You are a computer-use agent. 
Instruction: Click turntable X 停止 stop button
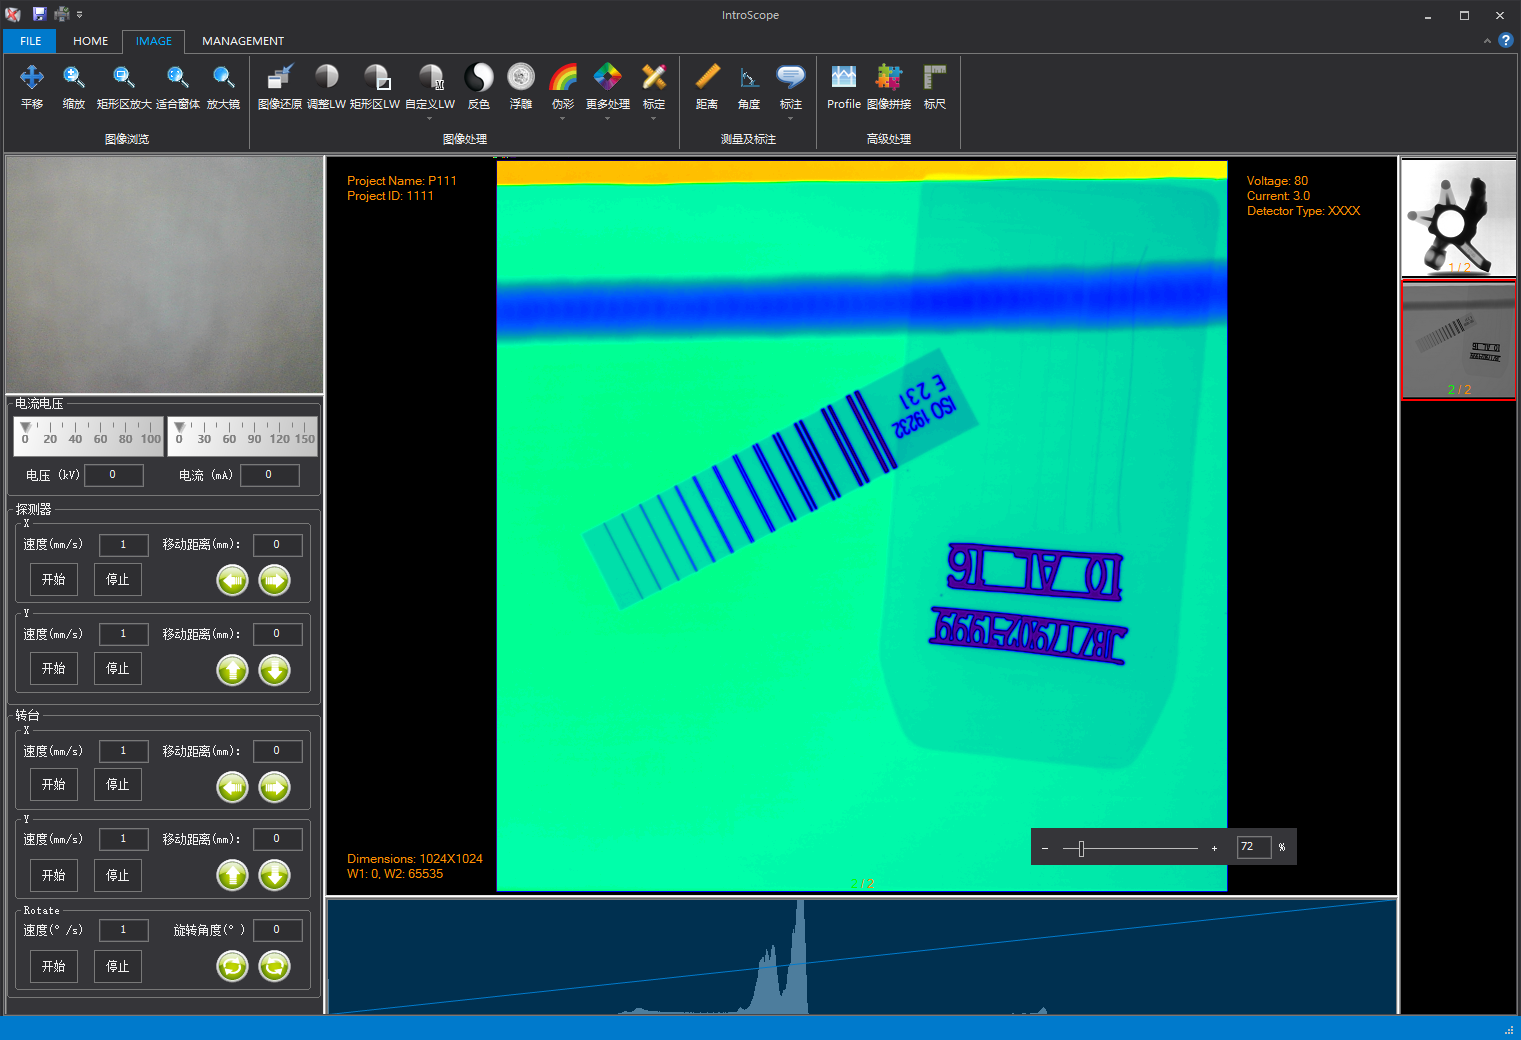point(118,785)
